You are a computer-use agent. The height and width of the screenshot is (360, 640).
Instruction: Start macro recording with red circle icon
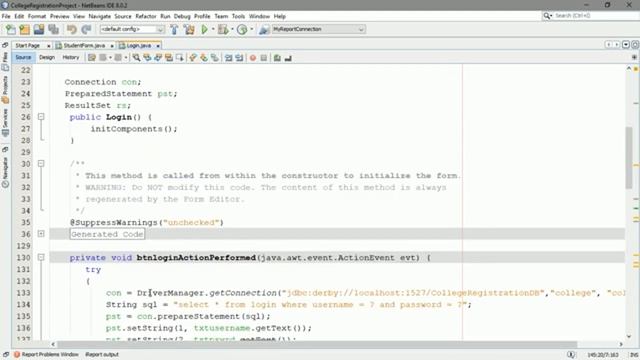253,58
